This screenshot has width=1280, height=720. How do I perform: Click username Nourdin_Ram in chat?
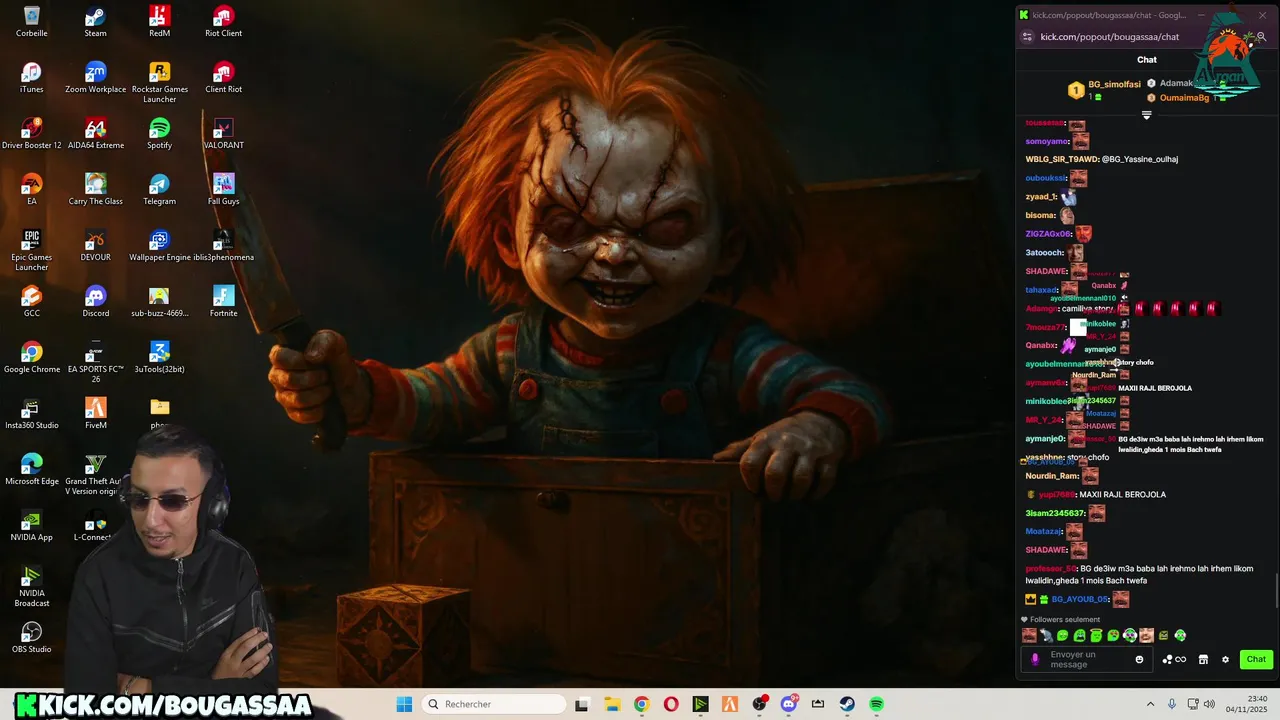pyautogui.click(x=1052, y=476)
